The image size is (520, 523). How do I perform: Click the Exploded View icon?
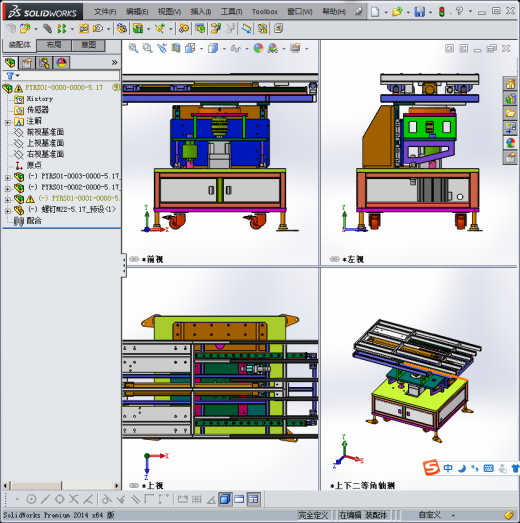click(x=215, y=29)
